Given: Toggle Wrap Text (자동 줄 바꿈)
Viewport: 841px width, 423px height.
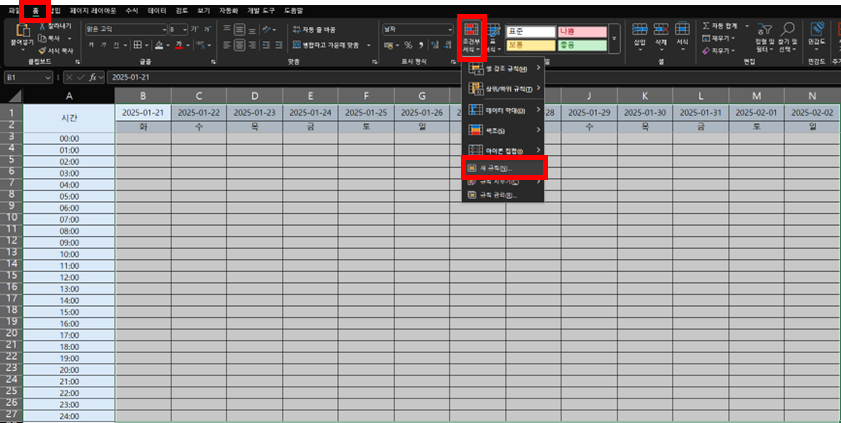Looking at the screenshot, I should [314, 29].
